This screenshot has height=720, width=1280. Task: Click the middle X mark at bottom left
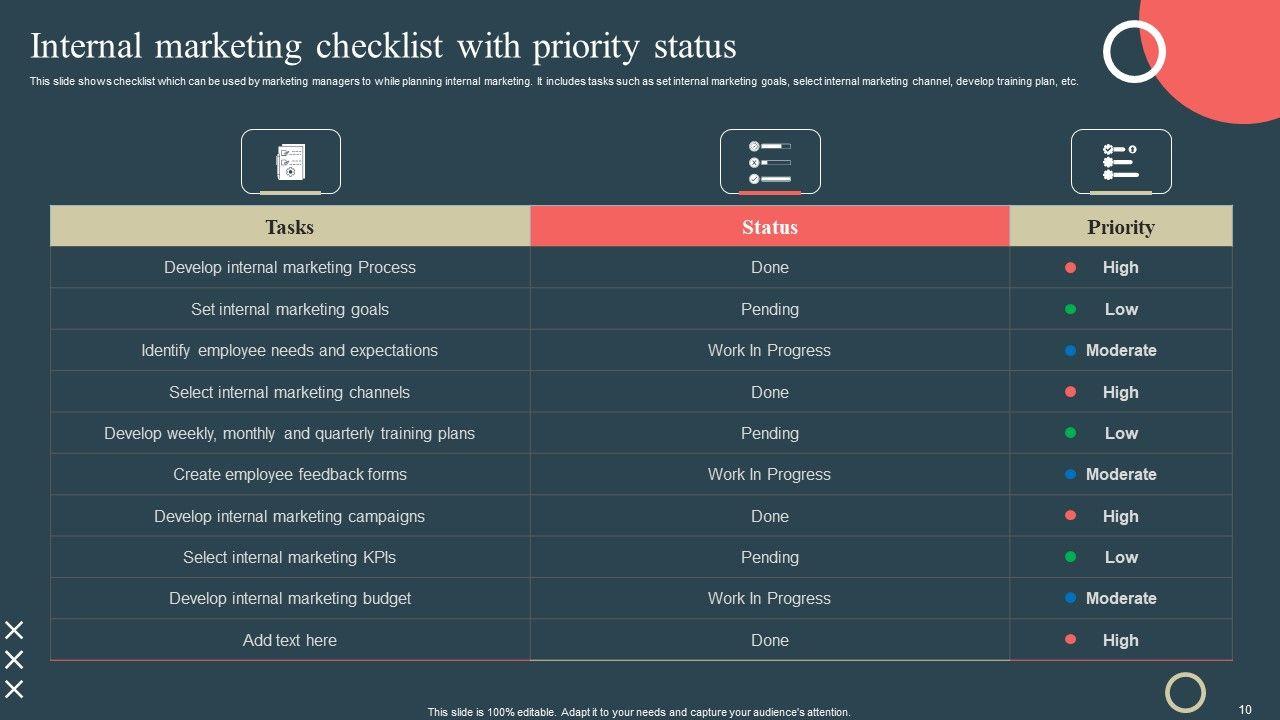[14, 660]
